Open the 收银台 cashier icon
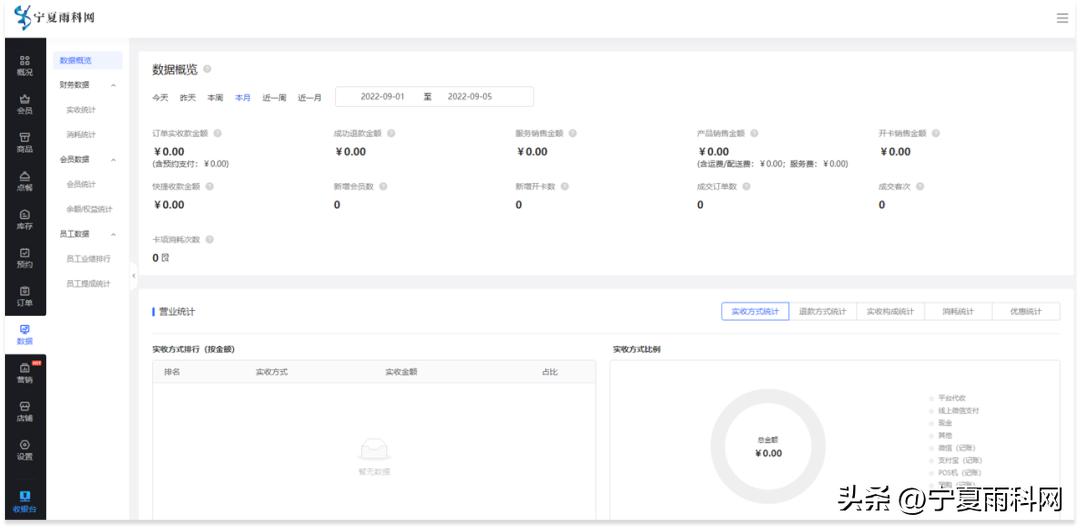1080x529 pixels. point(25,503)
